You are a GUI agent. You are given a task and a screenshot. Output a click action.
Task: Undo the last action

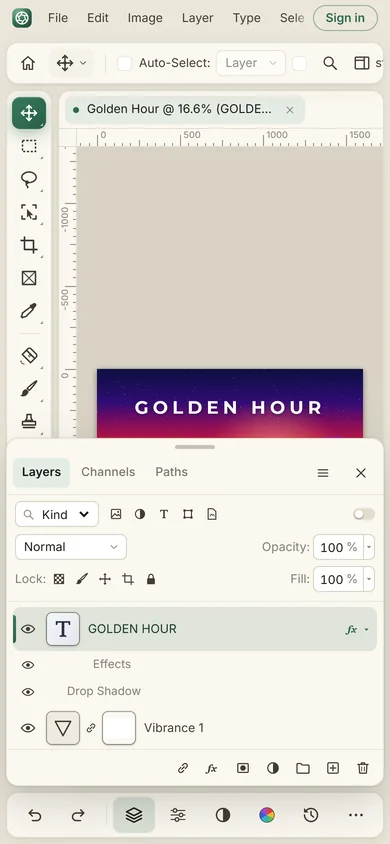(35, 815)
